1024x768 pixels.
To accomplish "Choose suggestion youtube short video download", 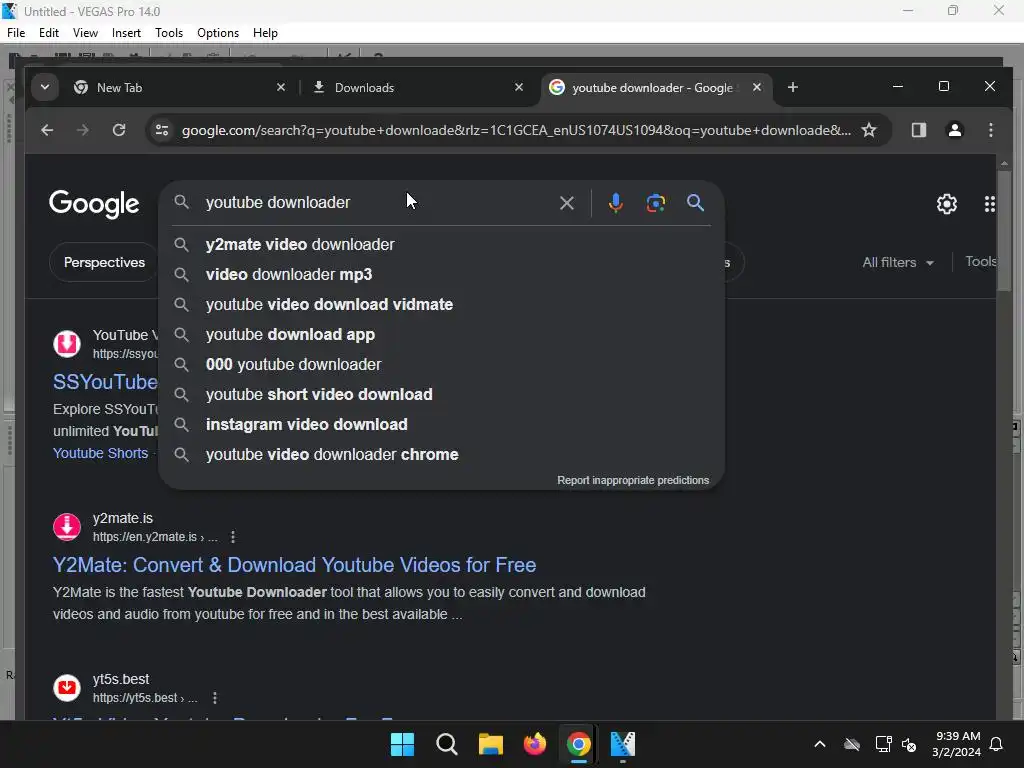I will point(441,394).
